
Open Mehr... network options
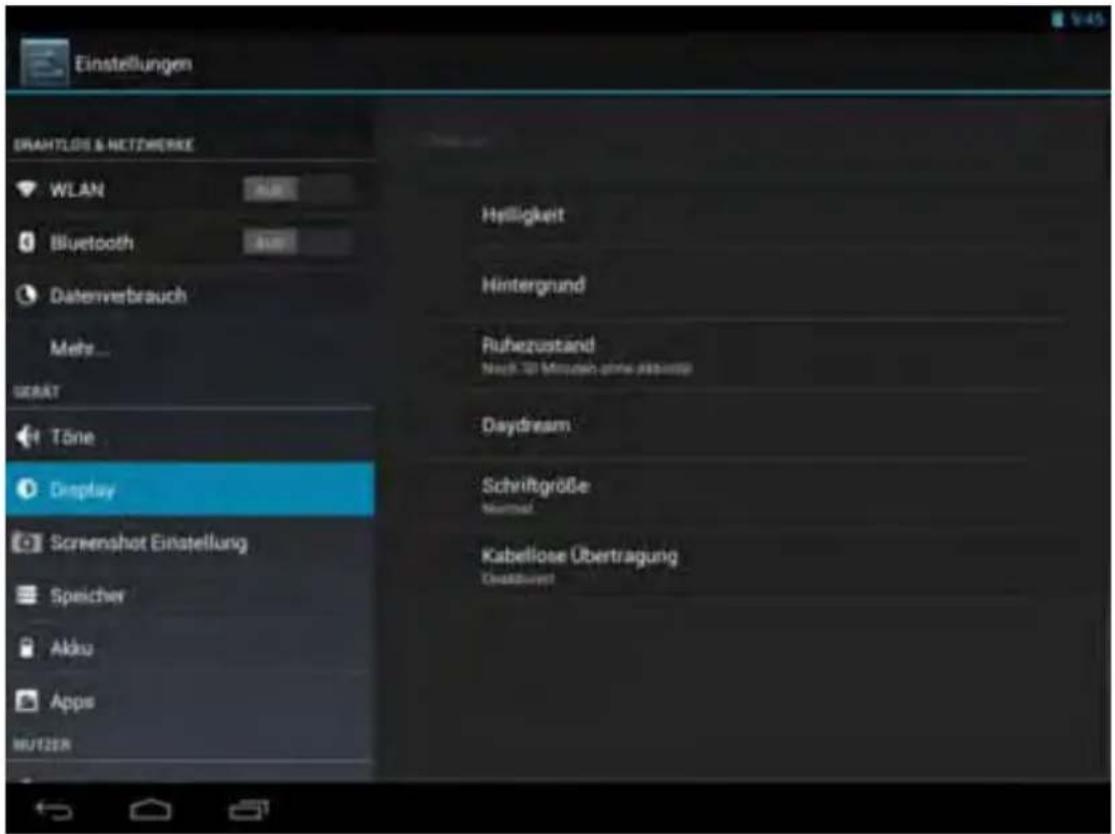tap(190, 348)
